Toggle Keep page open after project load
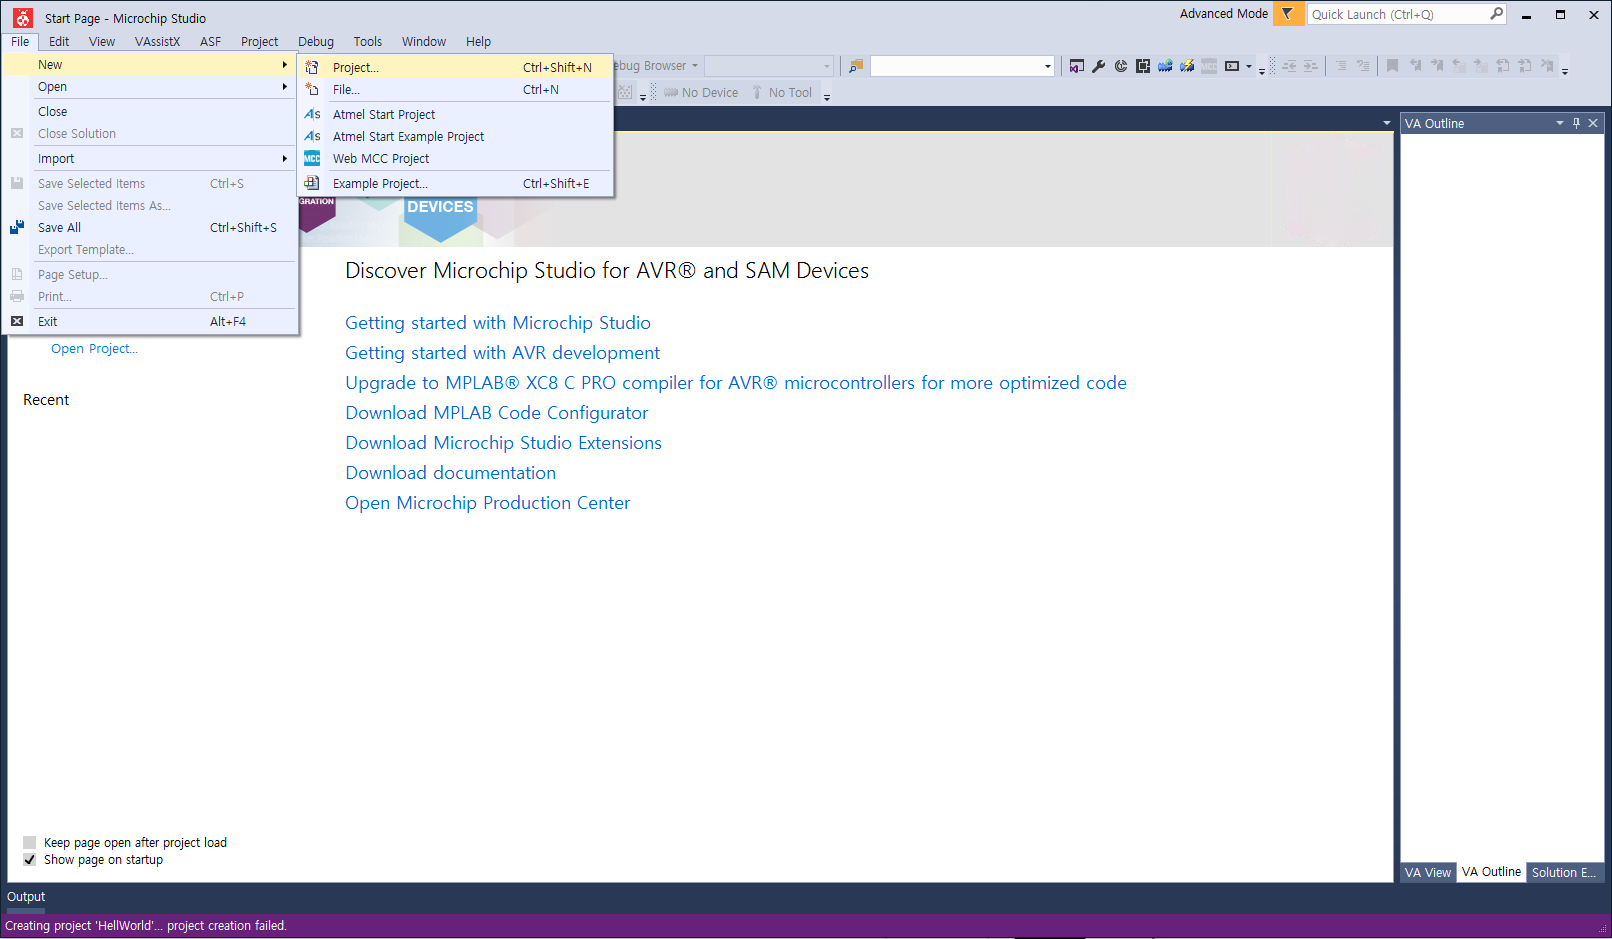Image resolution: width=1612 pixels, height=939 pixels. click(30, 842)
